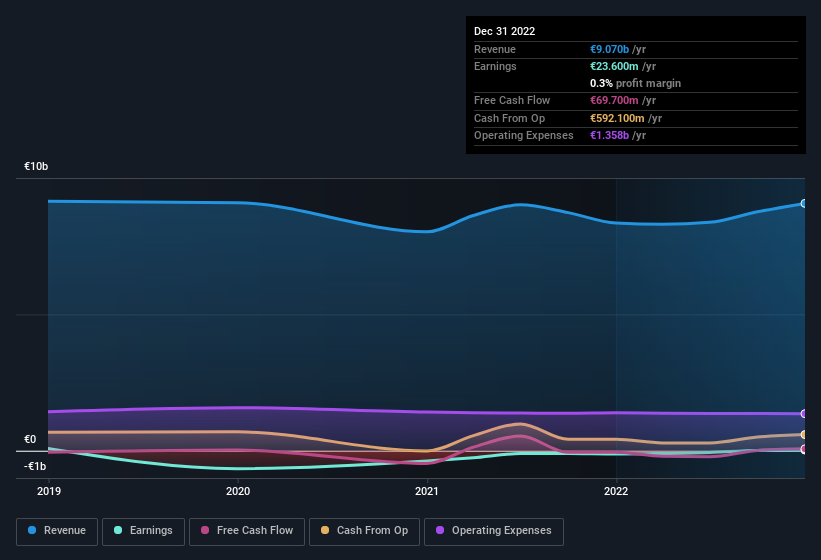This screenshot has height=560, width=821.
Task: Select the Operating Expenses endpoint marker
Action: [x=804, y=413]
